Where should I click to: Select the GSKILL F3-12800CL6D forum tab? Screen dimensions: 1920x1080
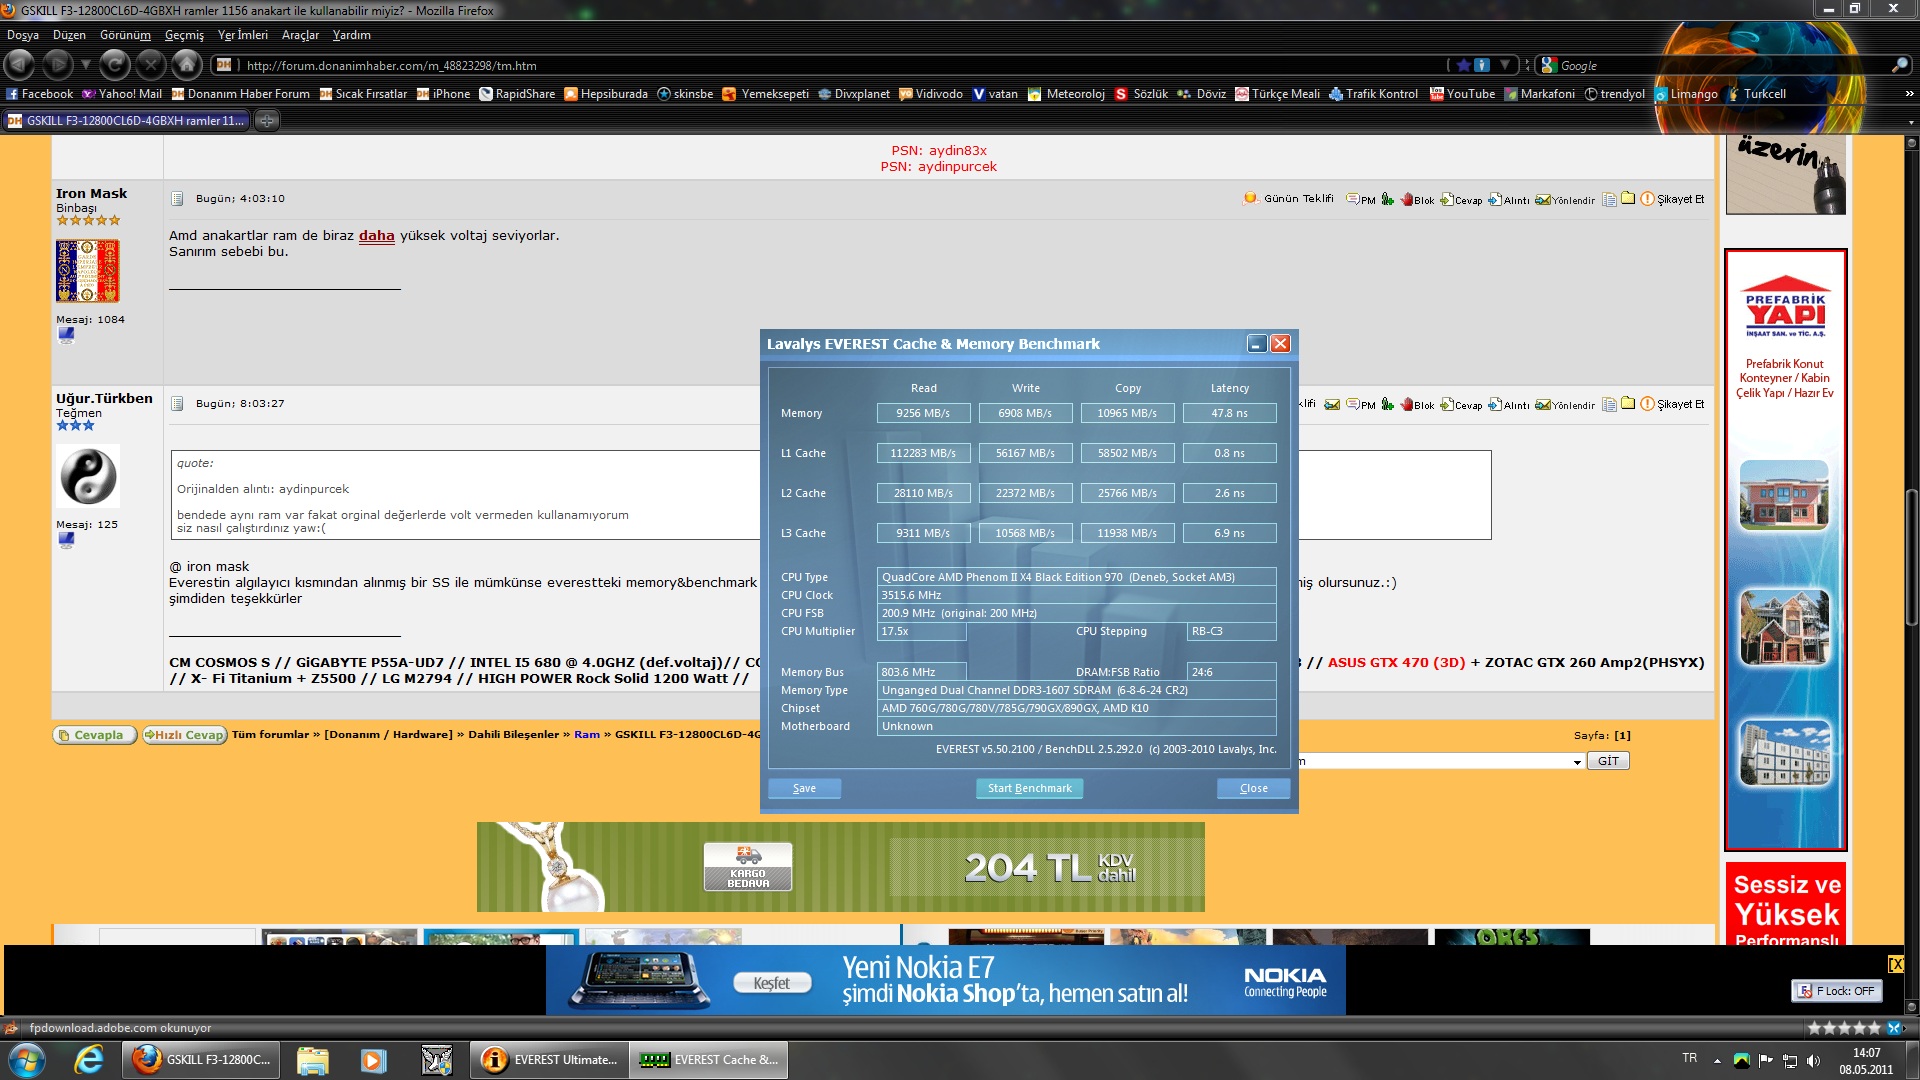coord(127,121)
